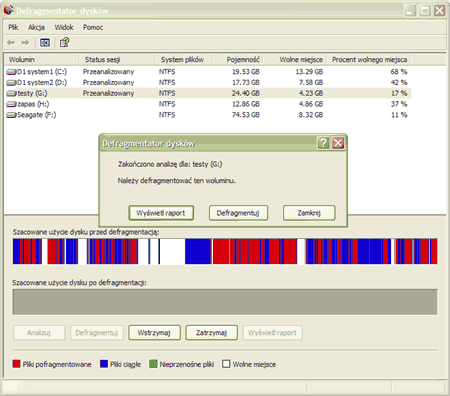450x396 pixels.
Task: Click the white Wolne miejsce legend swatch
Action: 226,364
